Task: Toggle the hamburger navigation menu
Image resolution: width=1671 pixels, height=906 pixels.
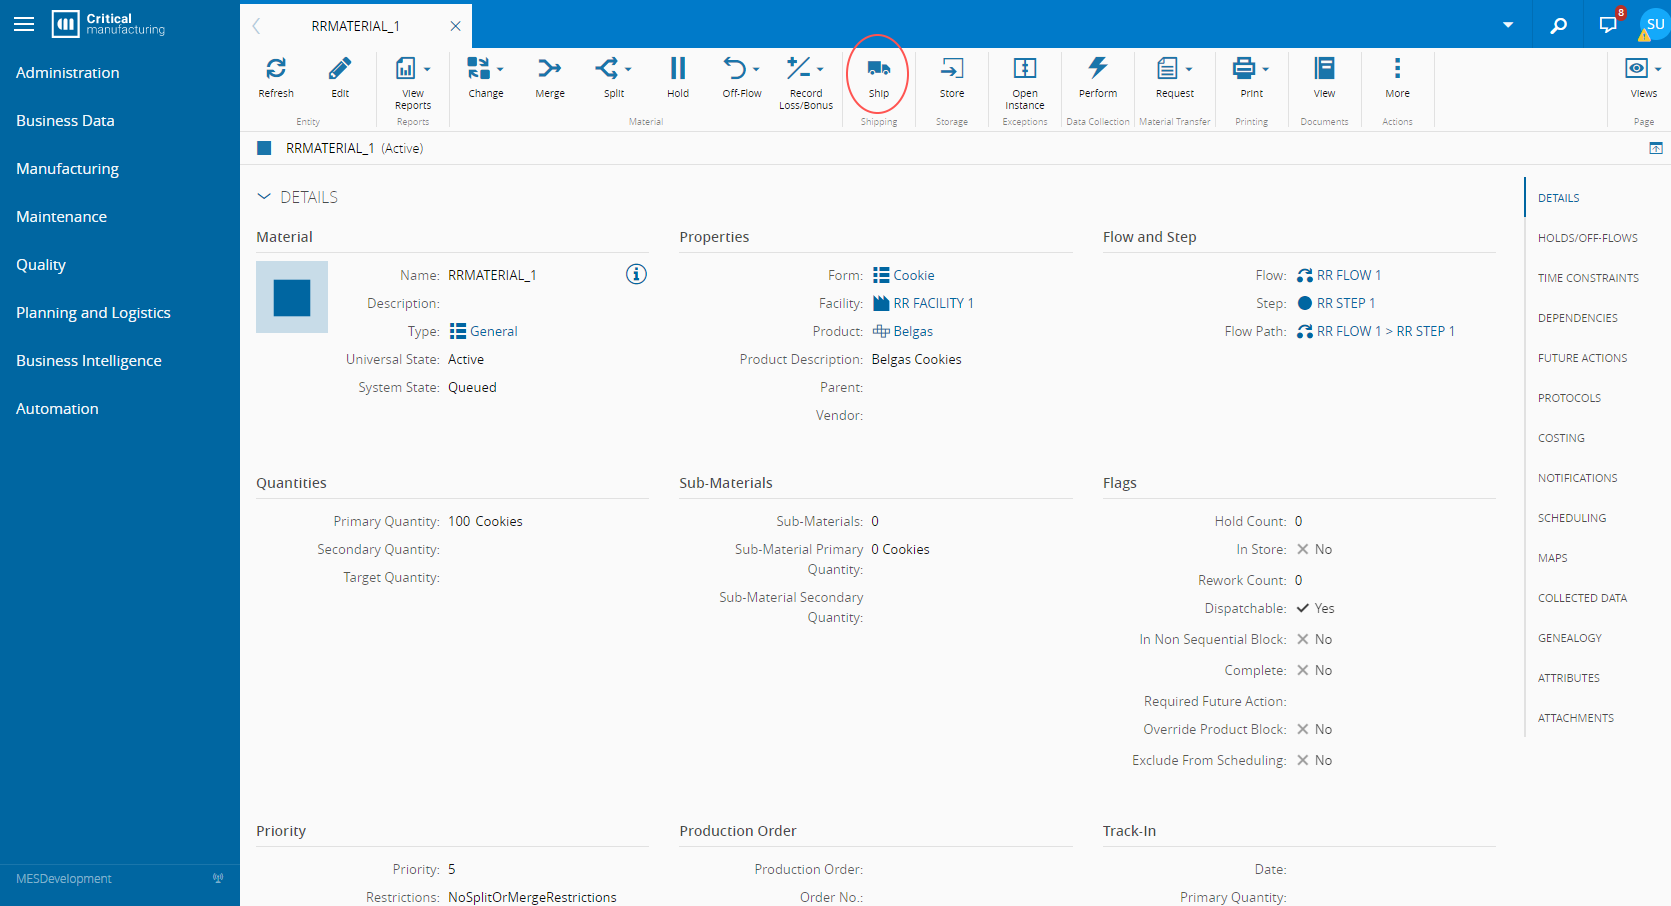Action: (24, 24)
